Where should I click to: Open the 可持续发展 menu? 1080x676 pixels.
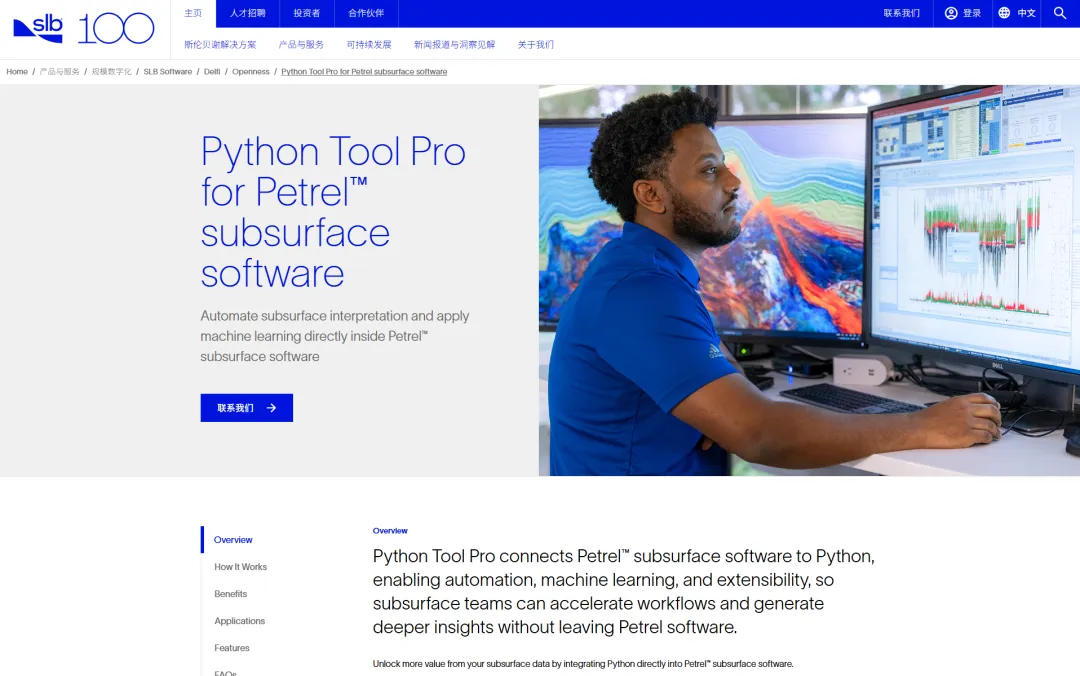[368, 45]
